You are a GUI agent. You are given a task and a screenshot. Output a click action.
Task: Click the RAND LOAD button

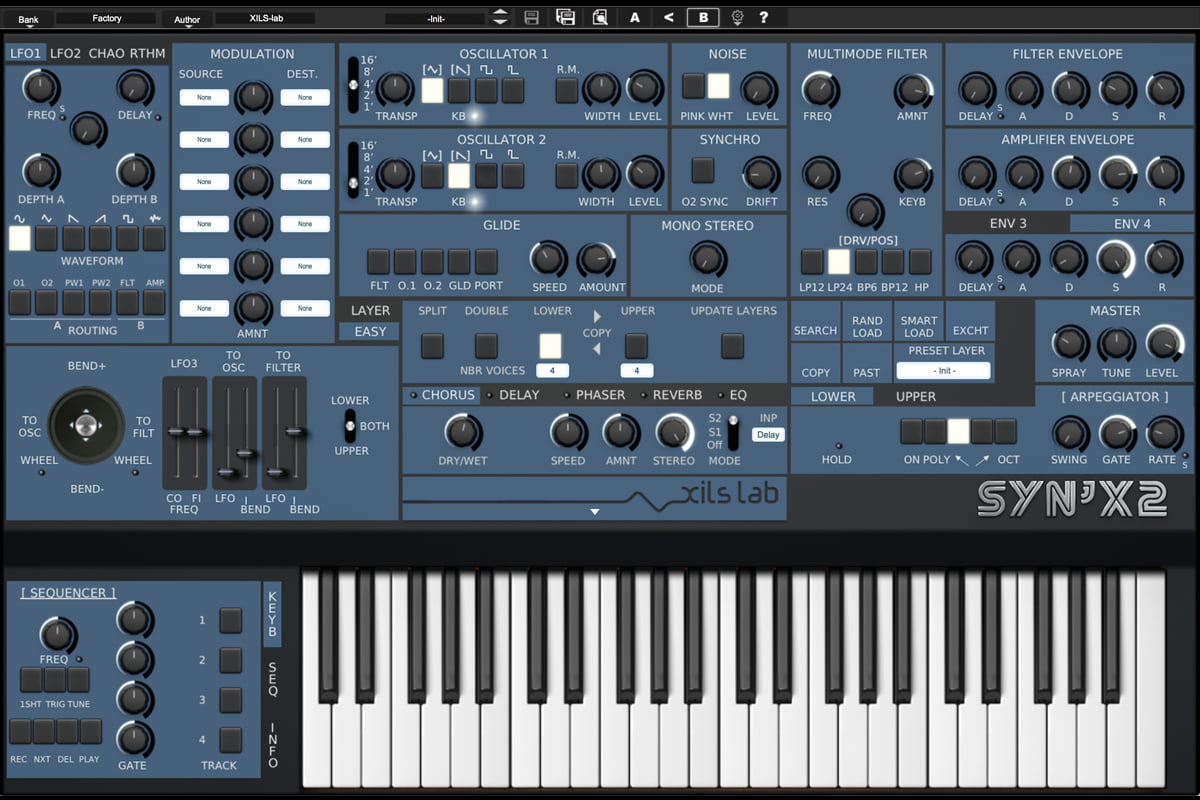[867, 322]
